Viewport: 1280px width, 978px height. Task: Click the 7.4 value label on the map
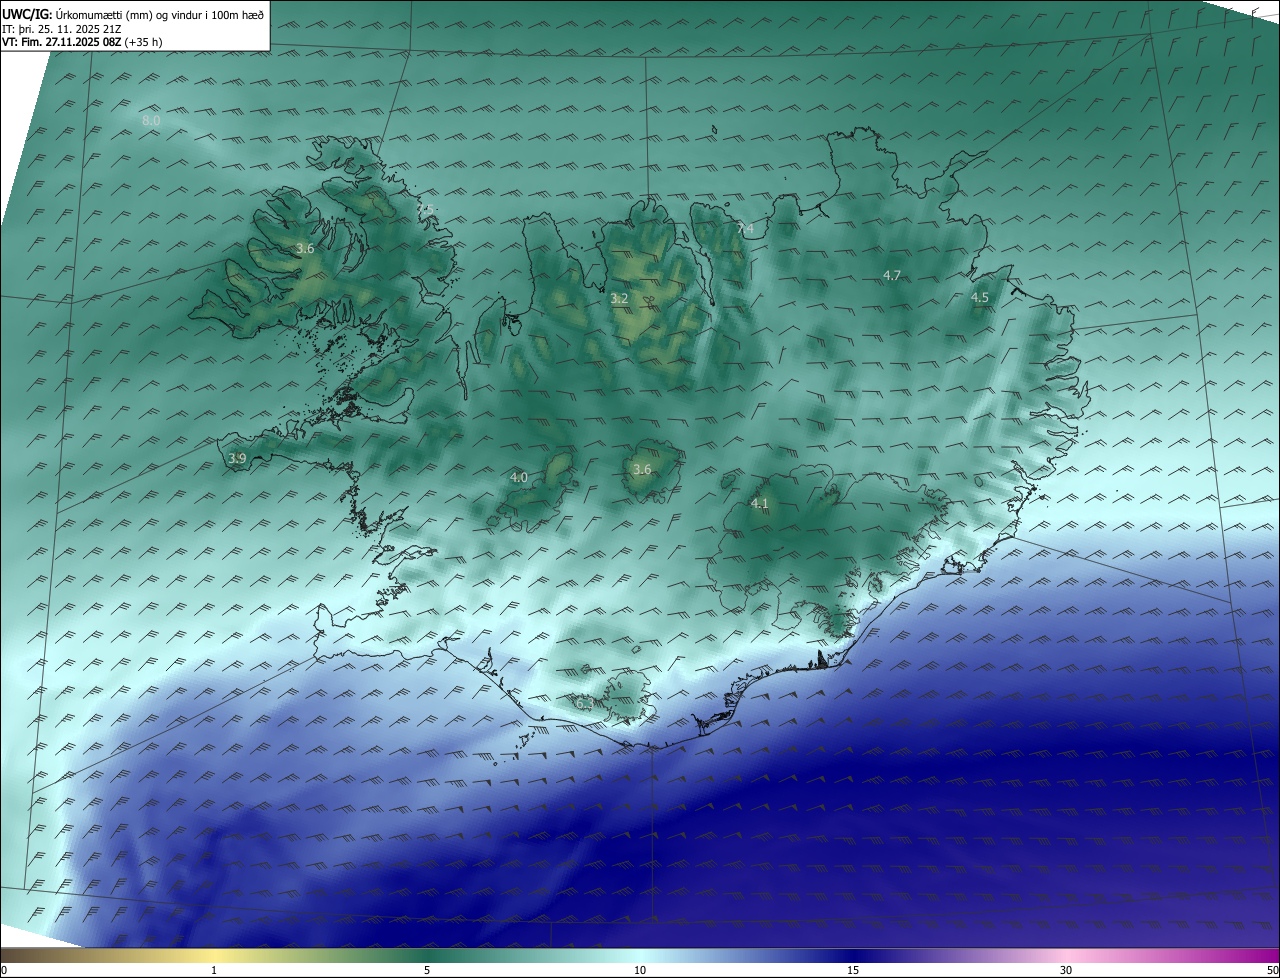click(x=745, y=229)
